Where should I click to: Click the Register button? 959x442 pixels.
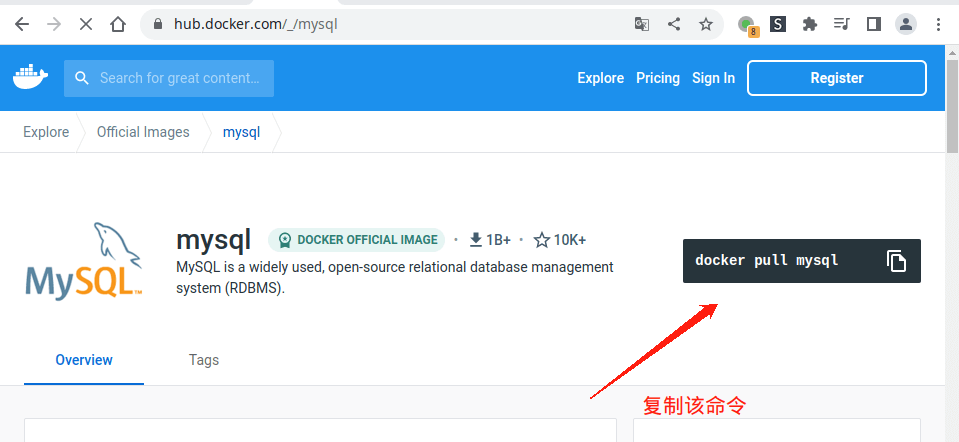pyautogui.click(x=837, y=78)
